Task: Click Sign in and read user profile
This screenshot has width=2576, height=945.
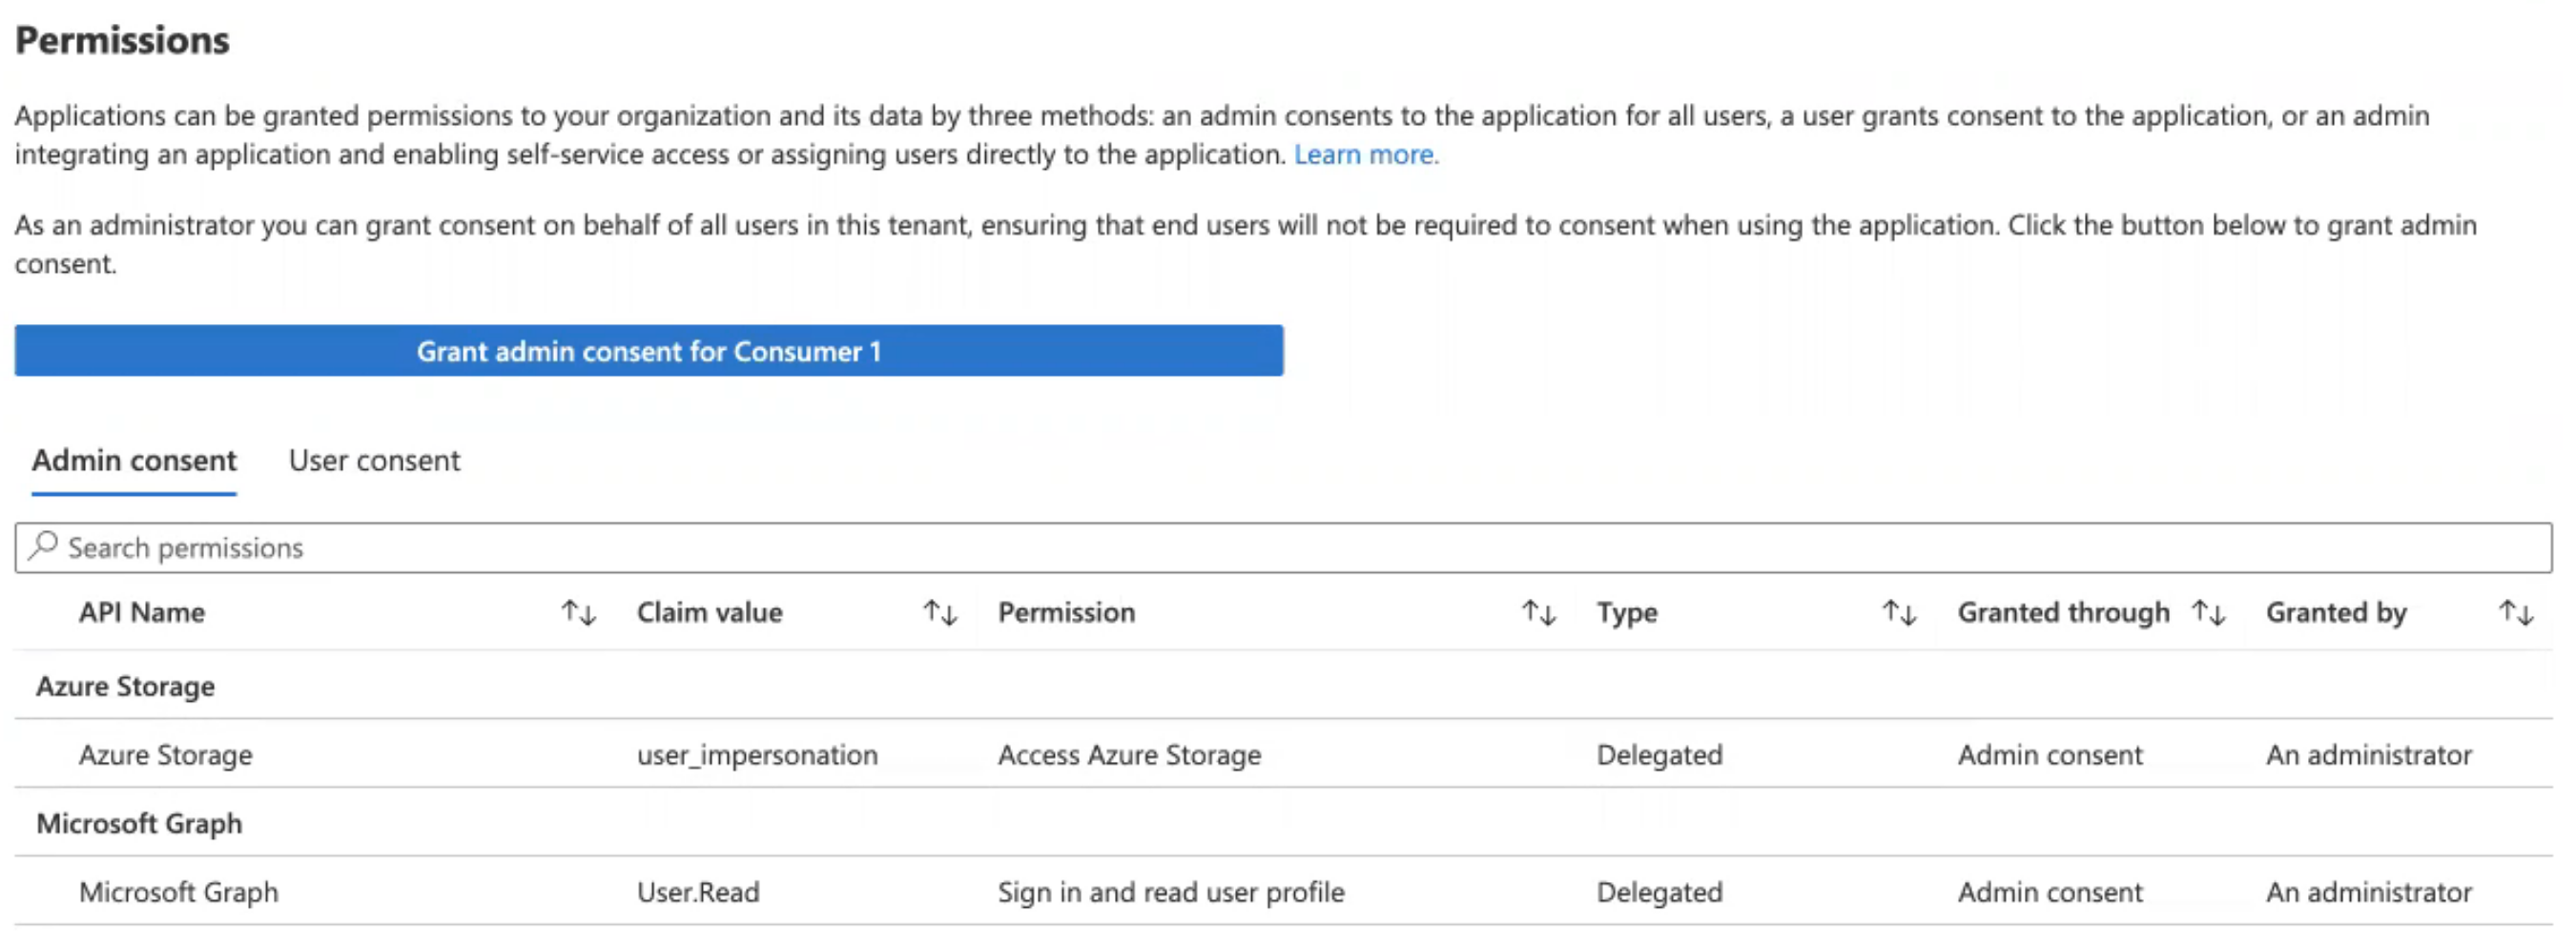Action: tap(1170, 892)
